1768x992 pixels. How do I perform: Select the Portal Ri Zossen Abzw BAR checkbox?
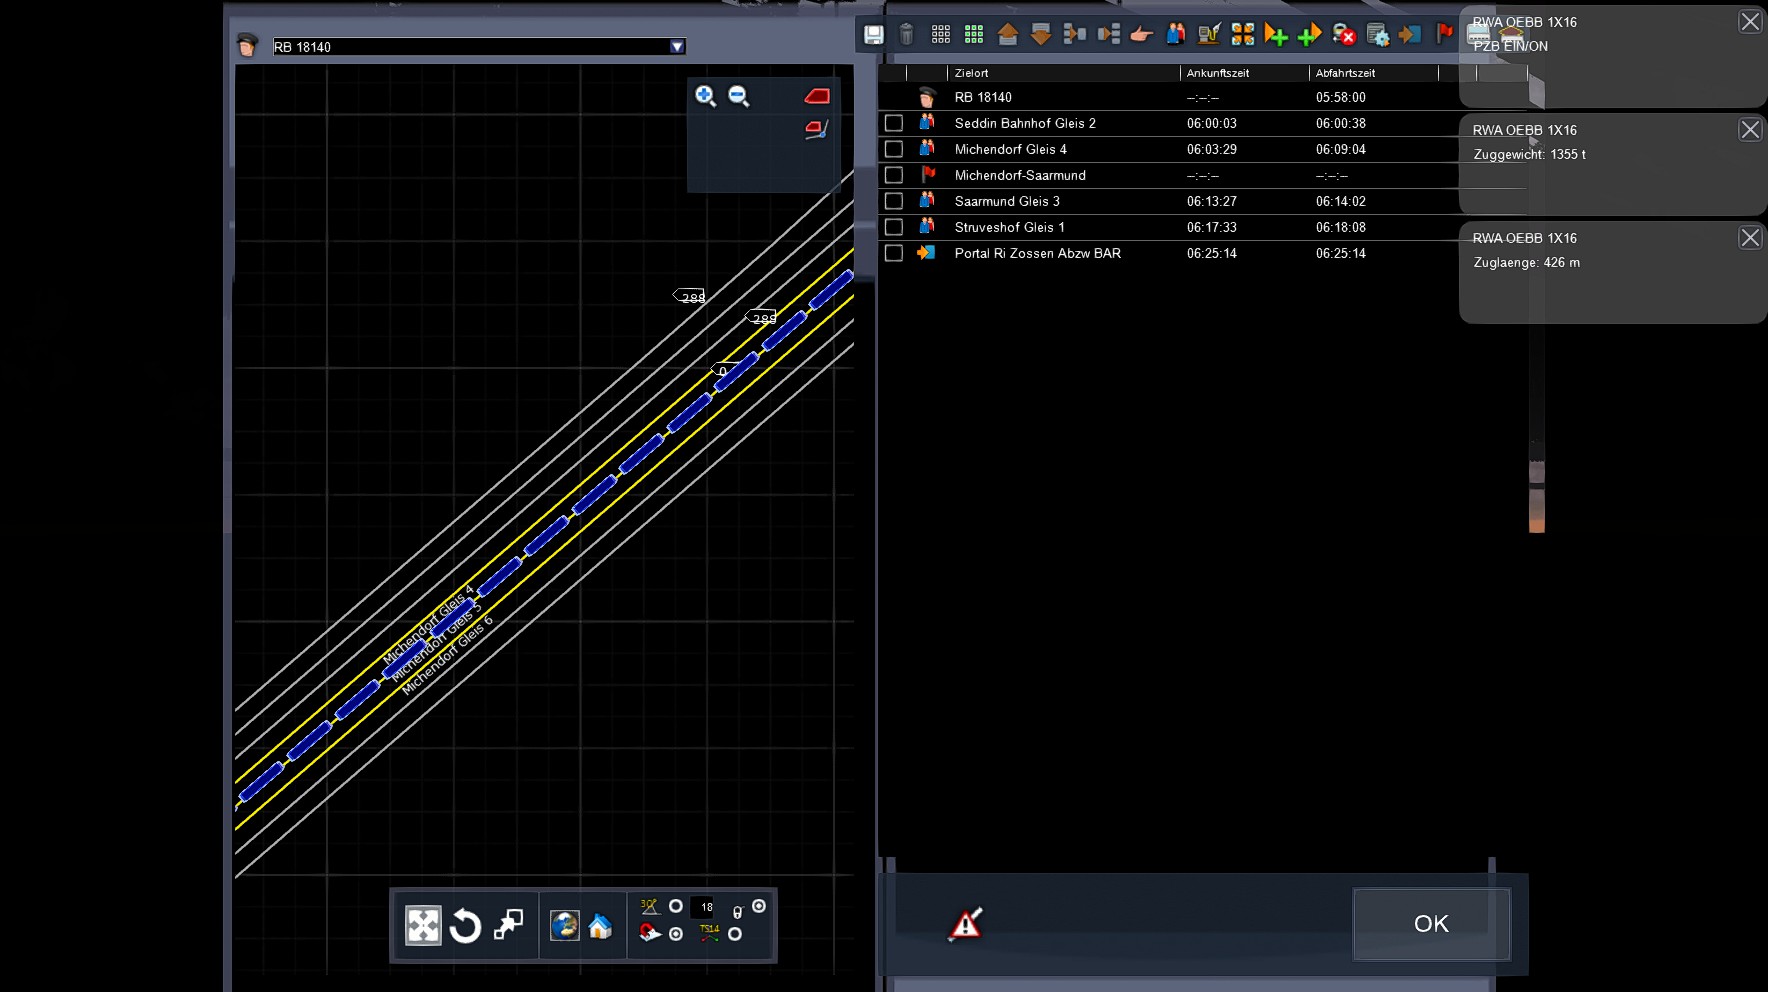click(894, 253)
